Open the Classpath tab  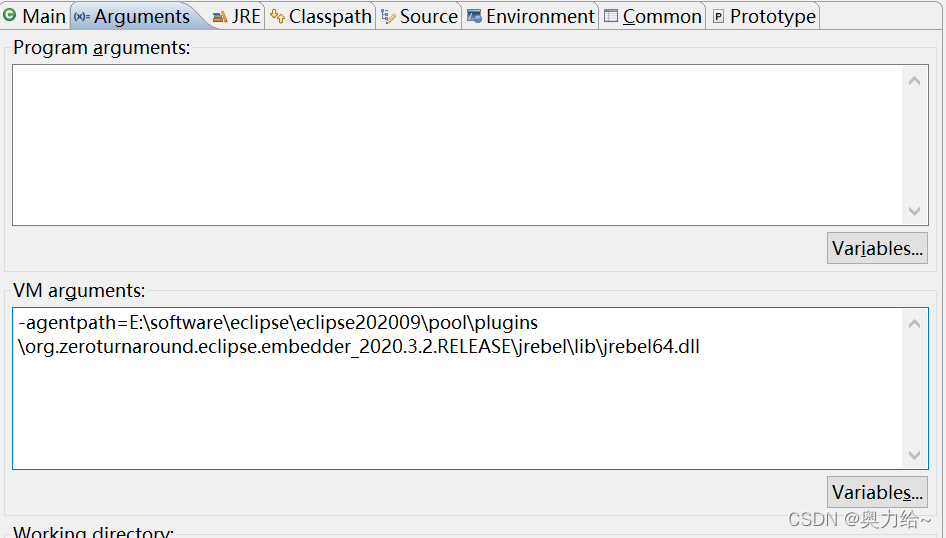[x=320, y=16]
